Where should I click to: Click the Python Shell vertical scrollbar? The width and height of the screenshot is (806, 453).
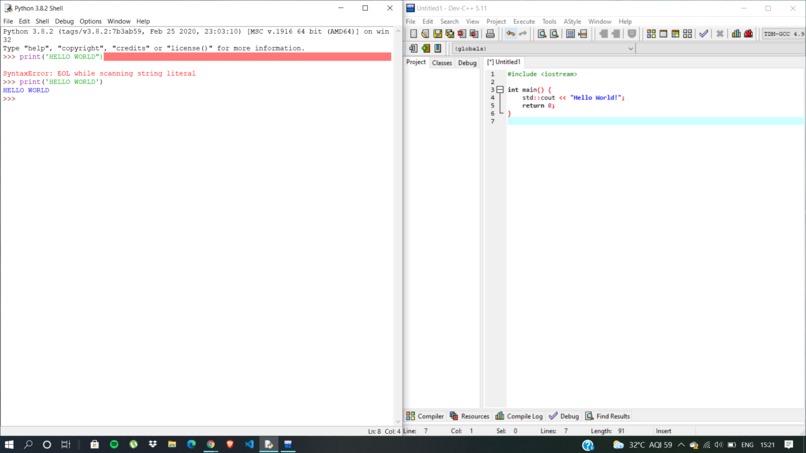pos(397,226)
